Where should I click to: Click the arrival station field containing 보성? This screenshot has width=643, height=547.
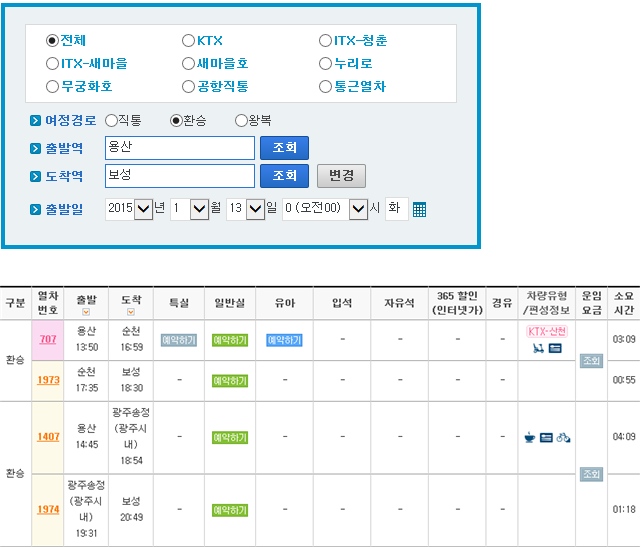[180, 176]
